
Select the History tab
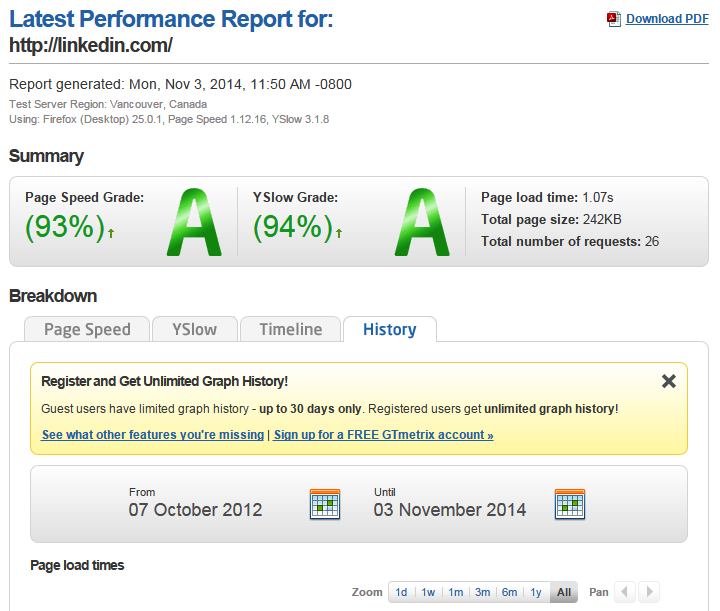click(389, 329)
